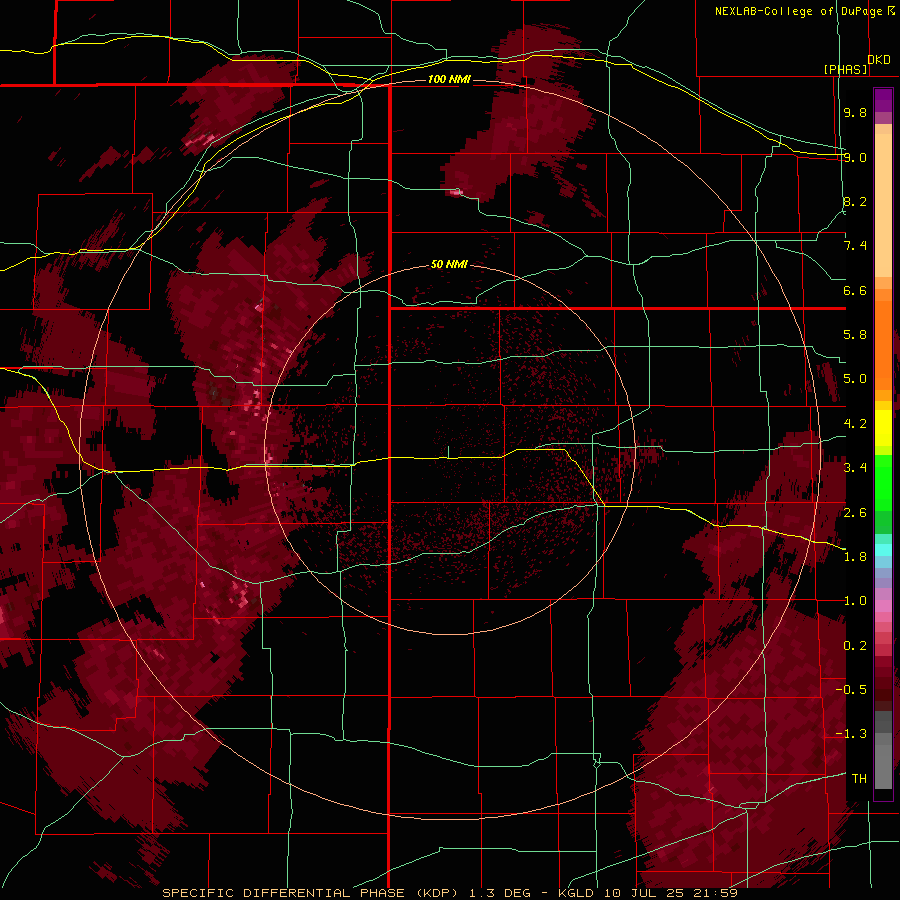Click the 50 NMI range ring label
900x900 pixels.
[449, 264]
